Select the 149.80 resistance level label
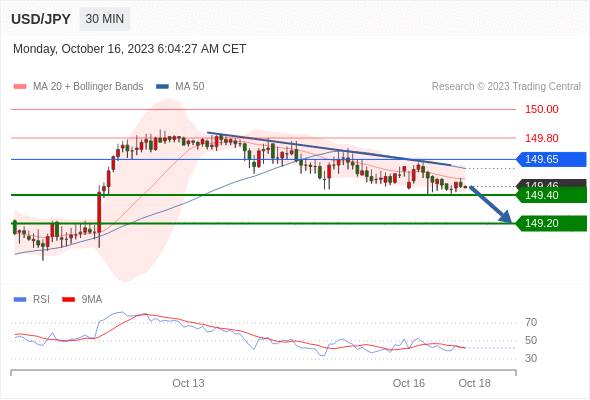 (x=541, y=138)
